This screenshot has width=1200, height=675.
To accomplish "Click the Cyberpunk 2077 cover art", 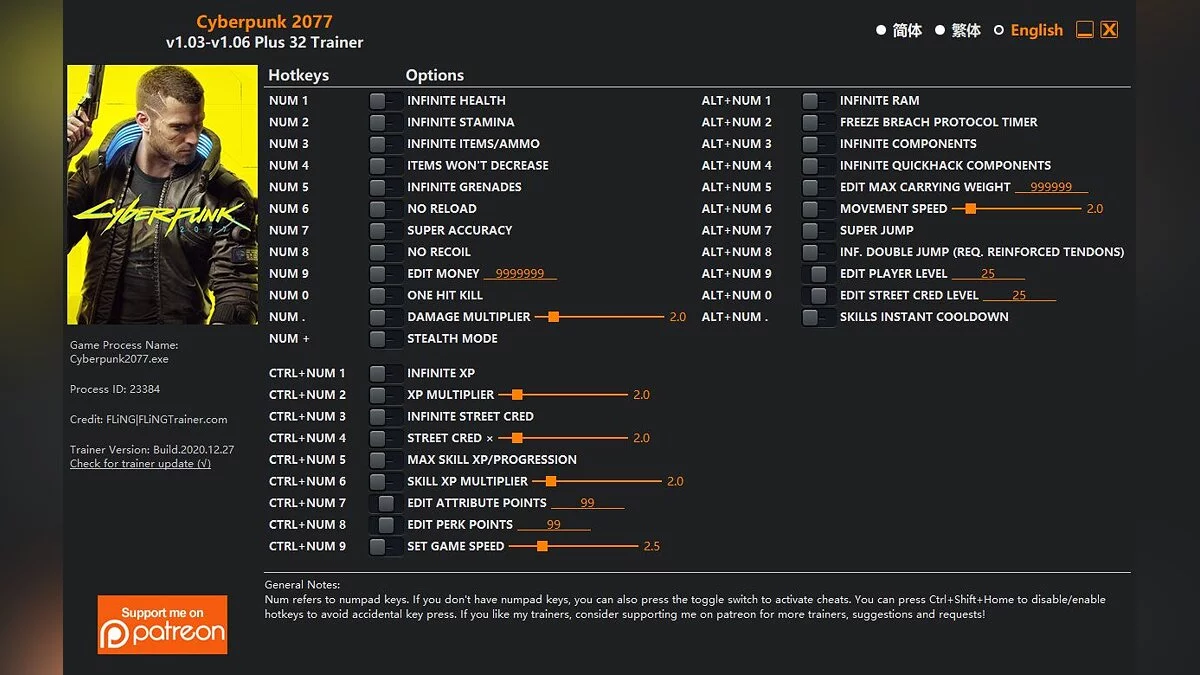I will 162,194.
